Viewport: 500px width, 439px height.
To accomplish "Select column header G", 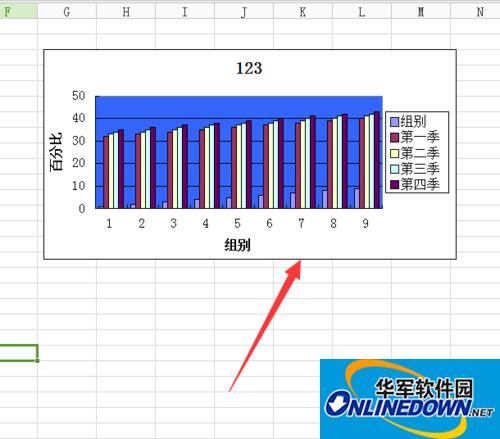I will coord(67,12).
